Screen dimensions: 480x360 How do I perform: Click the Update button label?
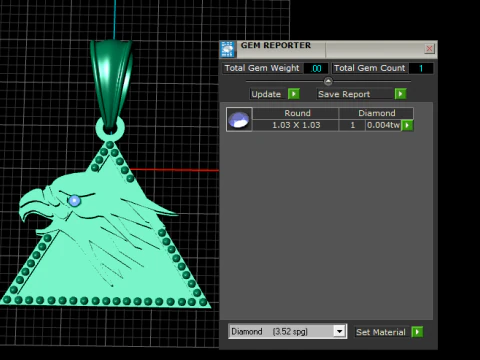click(266, 94)
